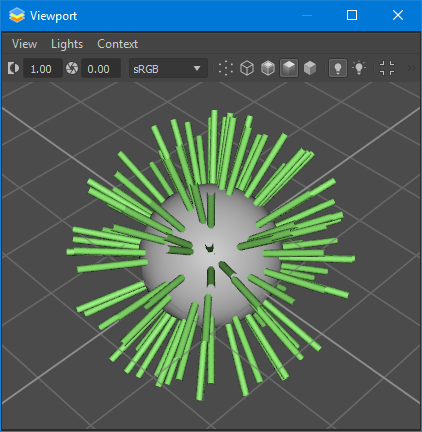Toggle the smooth shaded display mode

point(289,68)
